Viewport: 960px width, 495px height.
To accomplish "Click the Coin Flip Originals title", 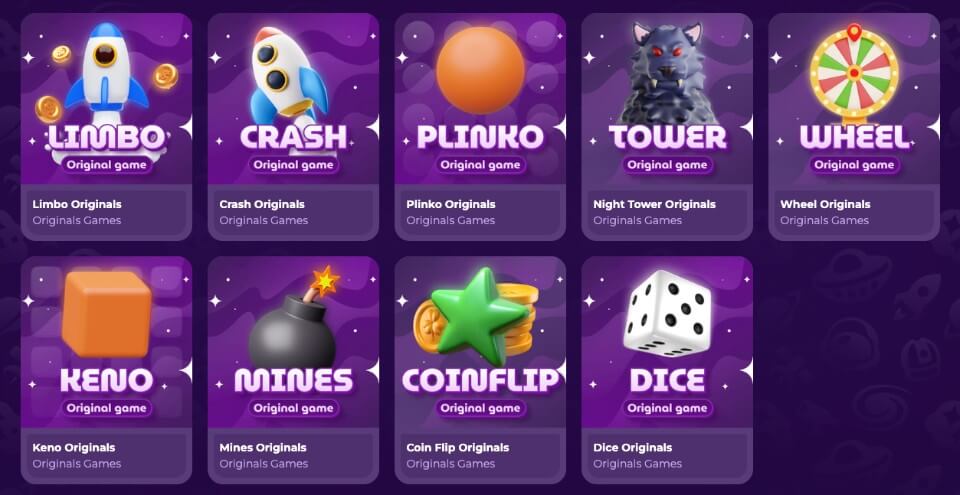I will [x=457, y=448].
